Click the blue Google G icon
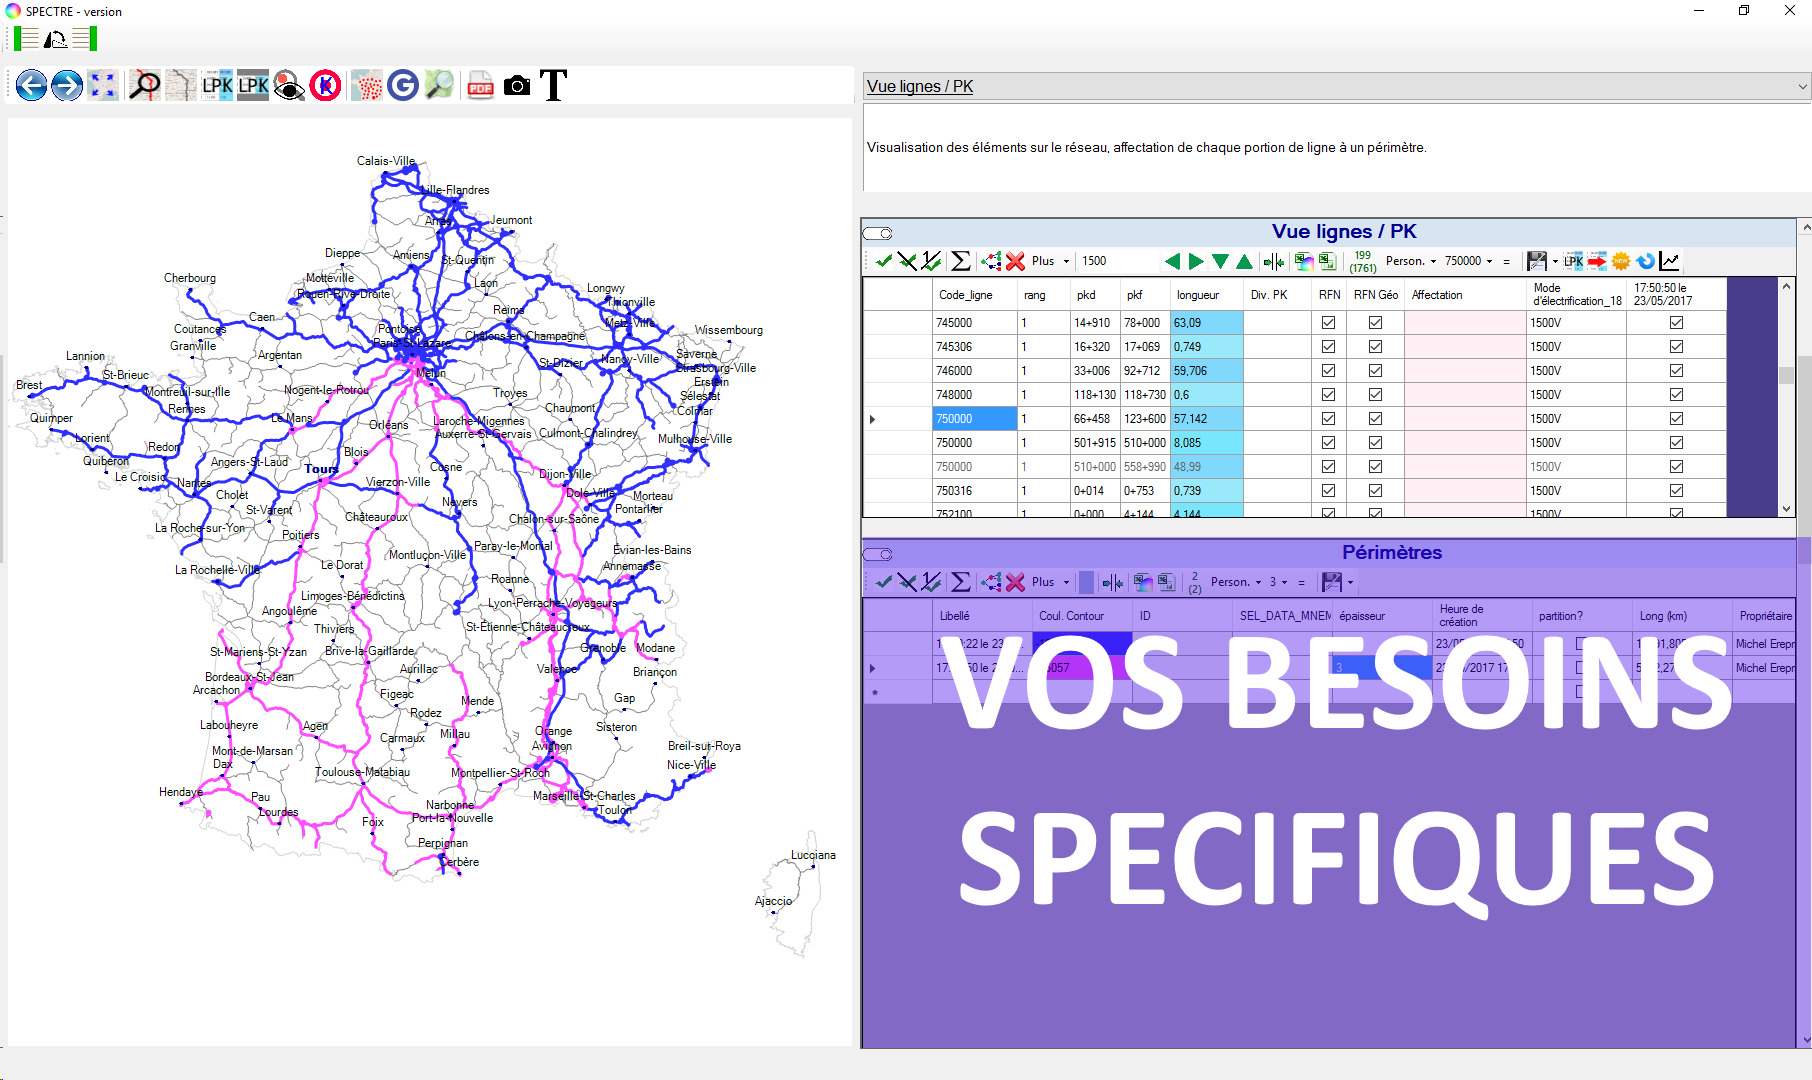The height and width of the screenshot is (1080, 1812). pyautogui.click(x=403, y=86)
